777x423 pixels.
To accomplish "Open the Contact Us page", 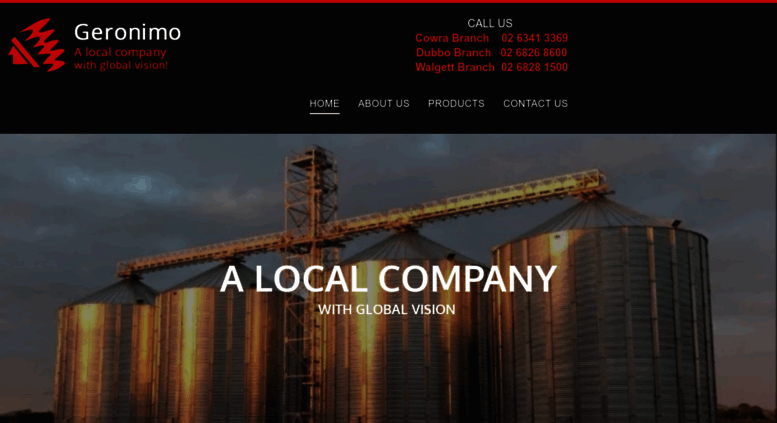I will click(535, 104).
